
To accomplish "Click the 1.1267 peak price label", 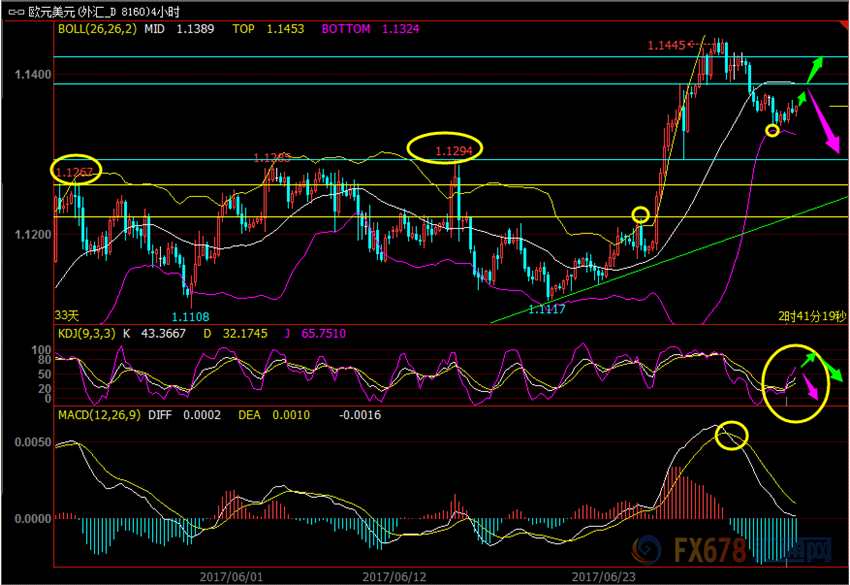I will (75, 172).
